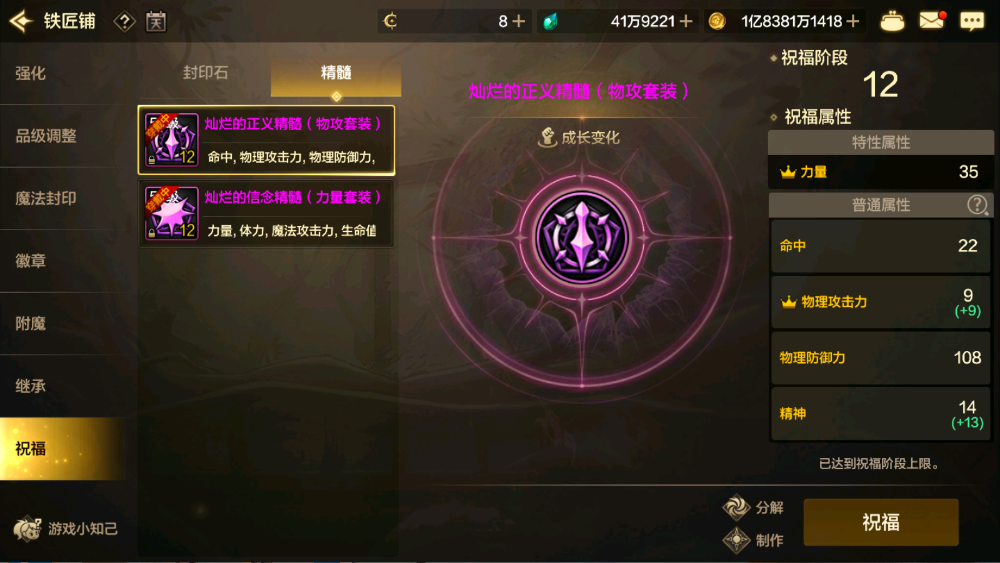The width and height of the screenshot is (1000, 563).
Task: Click the 分解 swirl icon
Action: [x=736, y=507]
